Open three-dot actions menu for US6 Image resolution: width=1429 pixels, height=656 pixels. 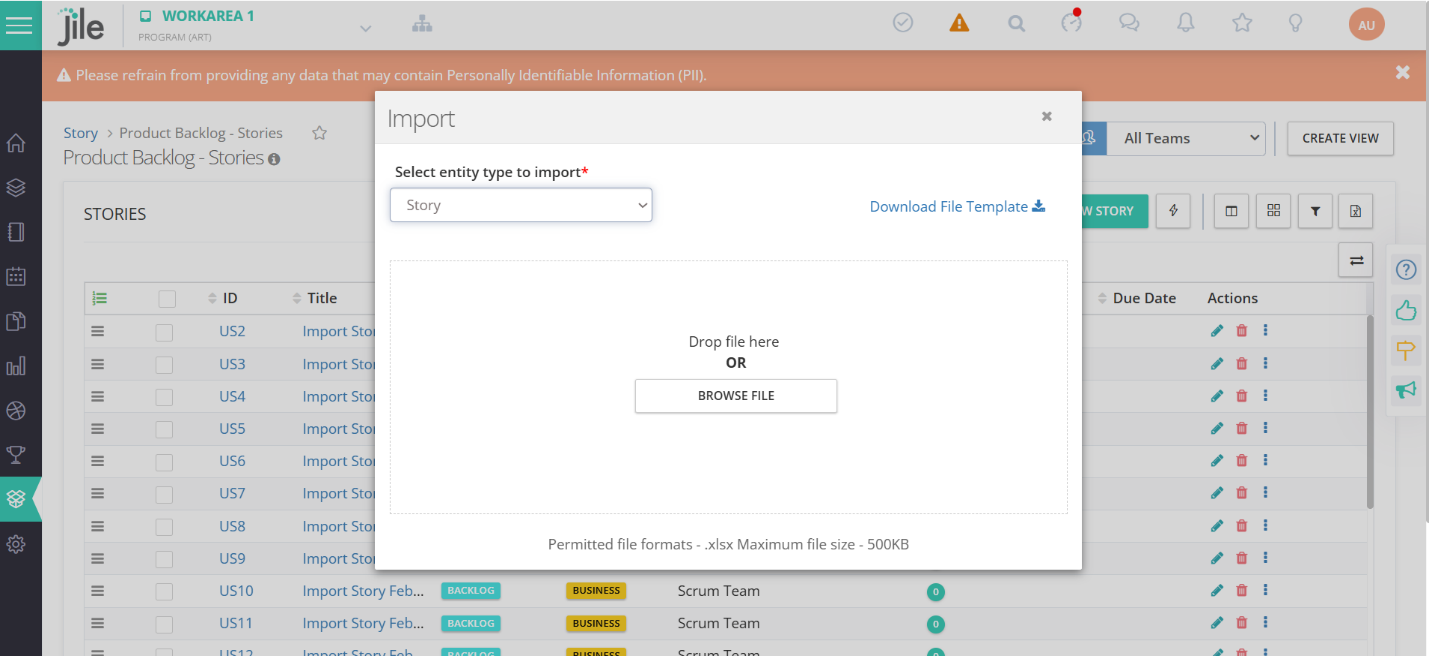coord(1265,461)
